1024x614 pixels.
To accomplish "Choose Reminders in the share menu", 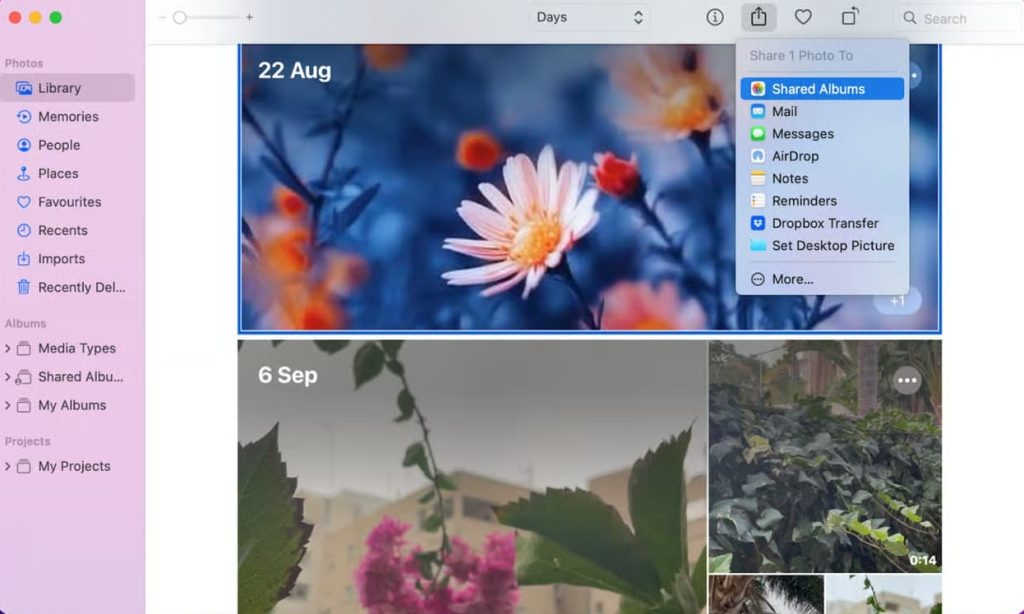I will click(x=822, y=201).
